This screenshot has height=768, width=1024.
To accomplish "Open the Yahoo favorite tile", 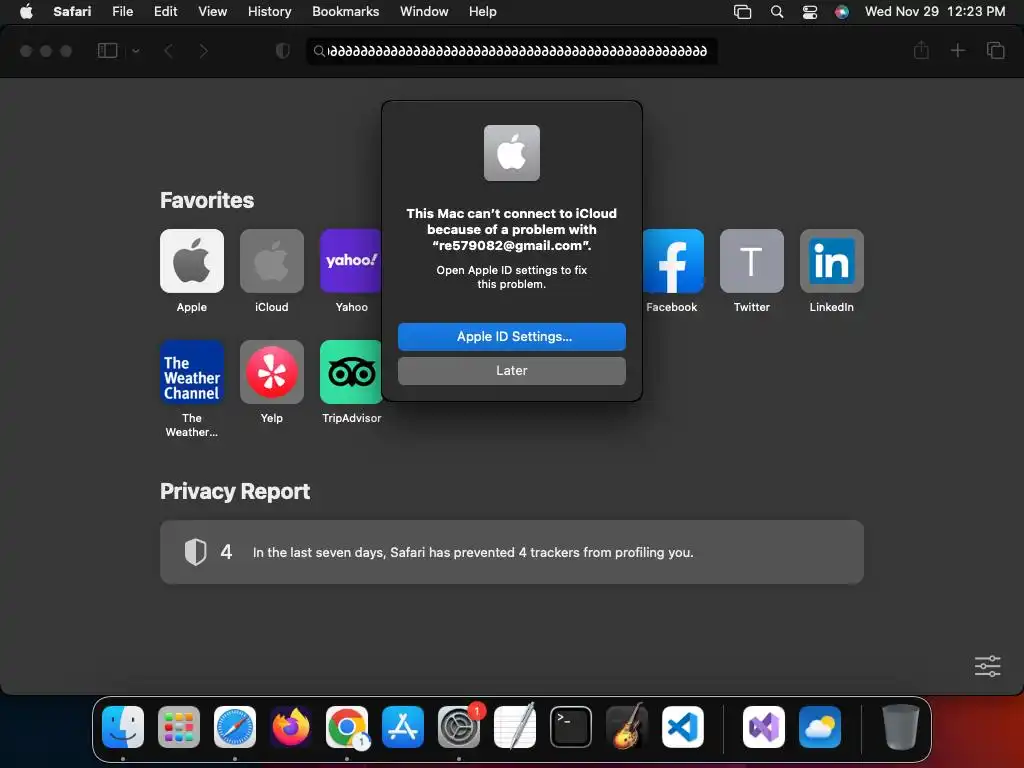I will (x=351, y=261).
